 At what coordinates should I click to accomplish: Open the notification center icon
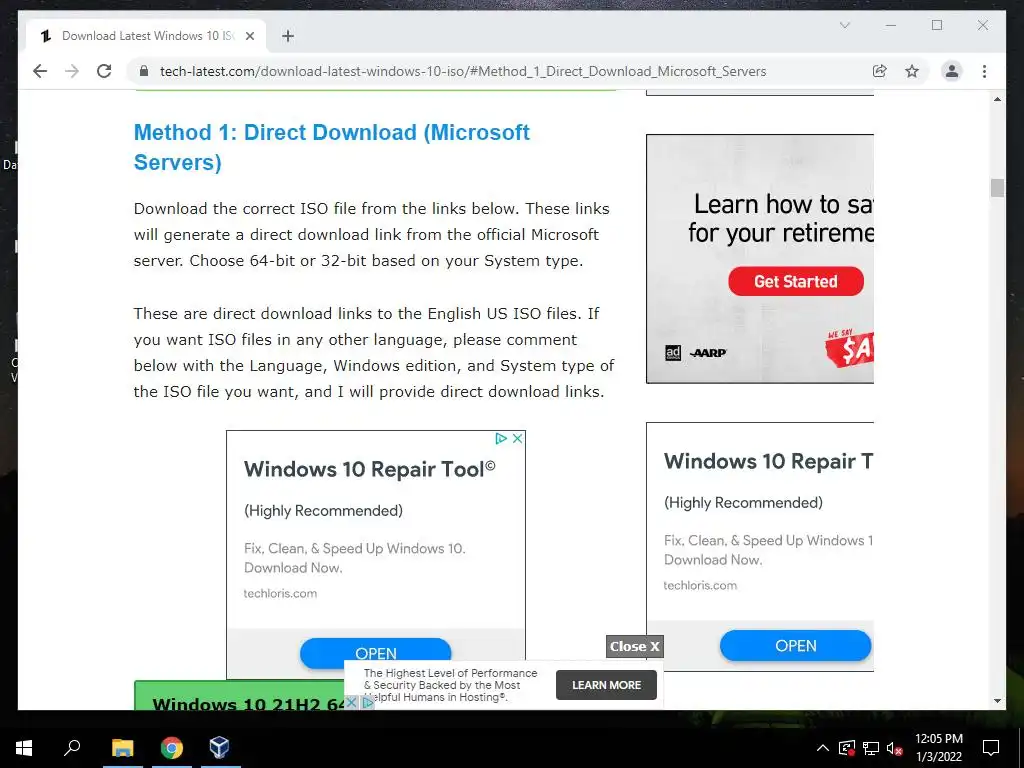[991, 748]
